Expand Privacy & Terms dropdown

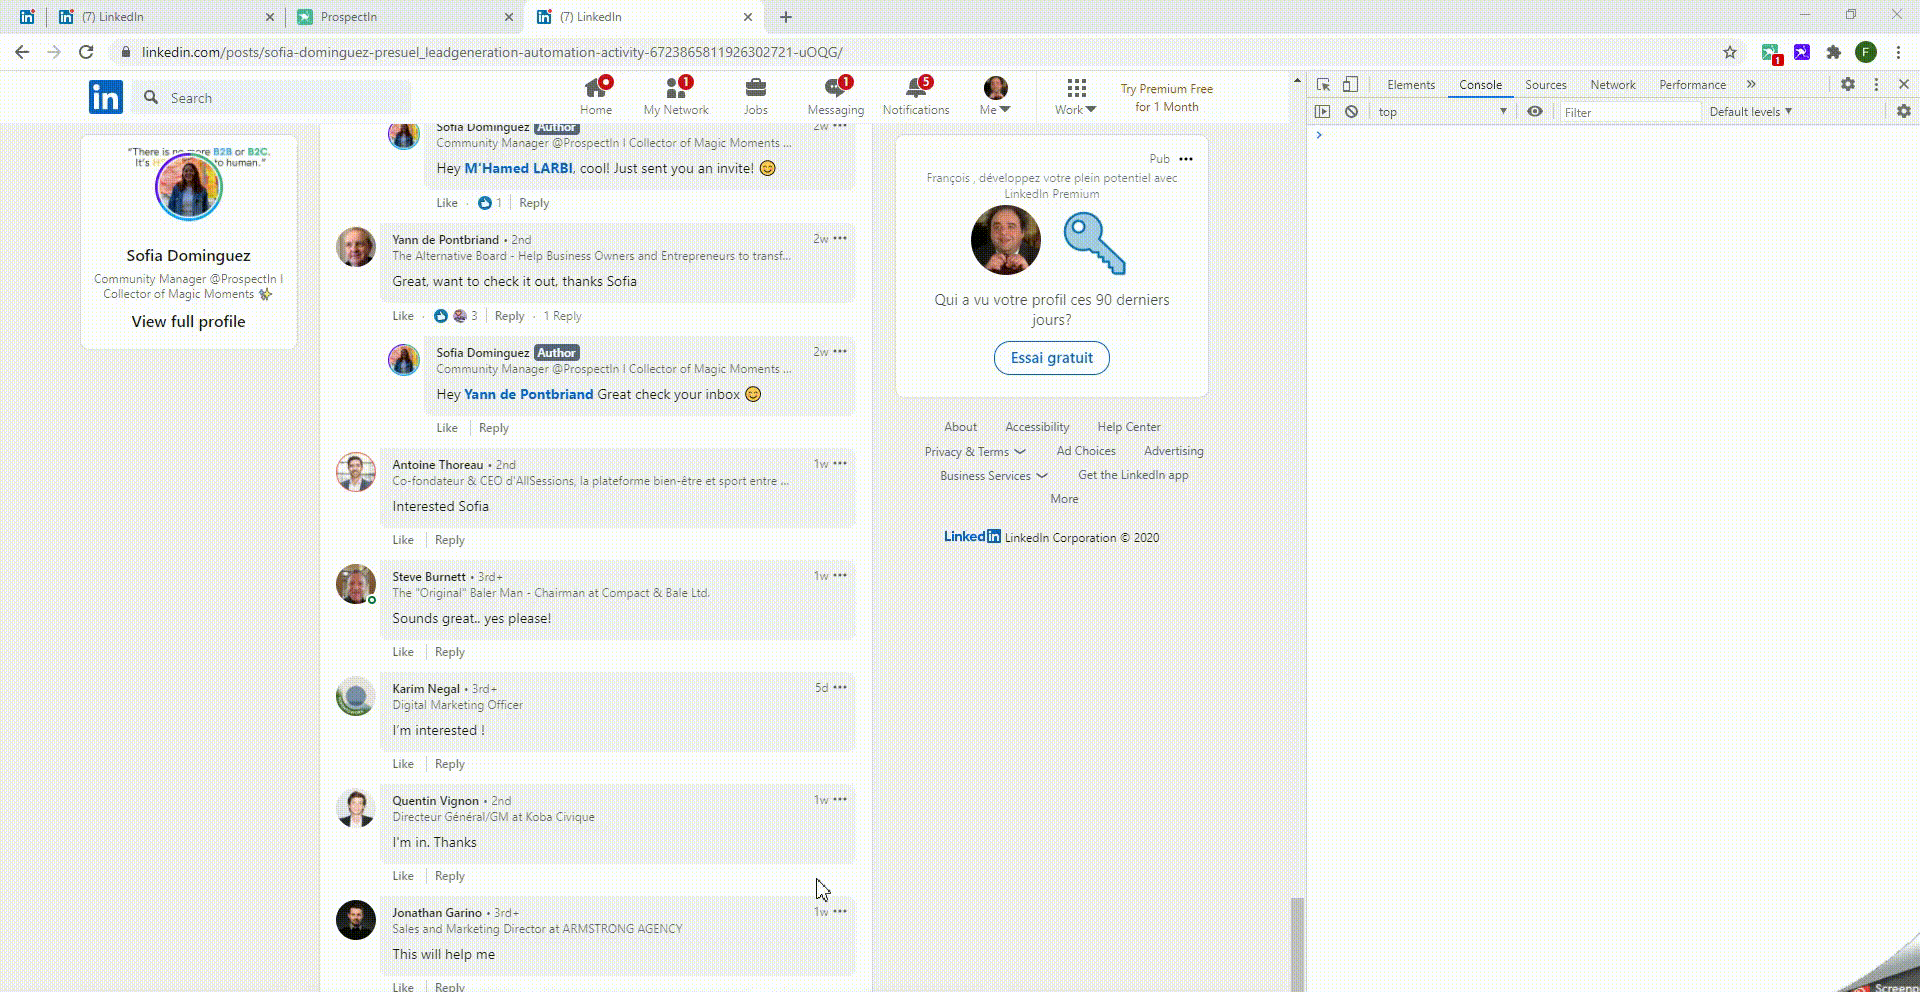point(975,452)
